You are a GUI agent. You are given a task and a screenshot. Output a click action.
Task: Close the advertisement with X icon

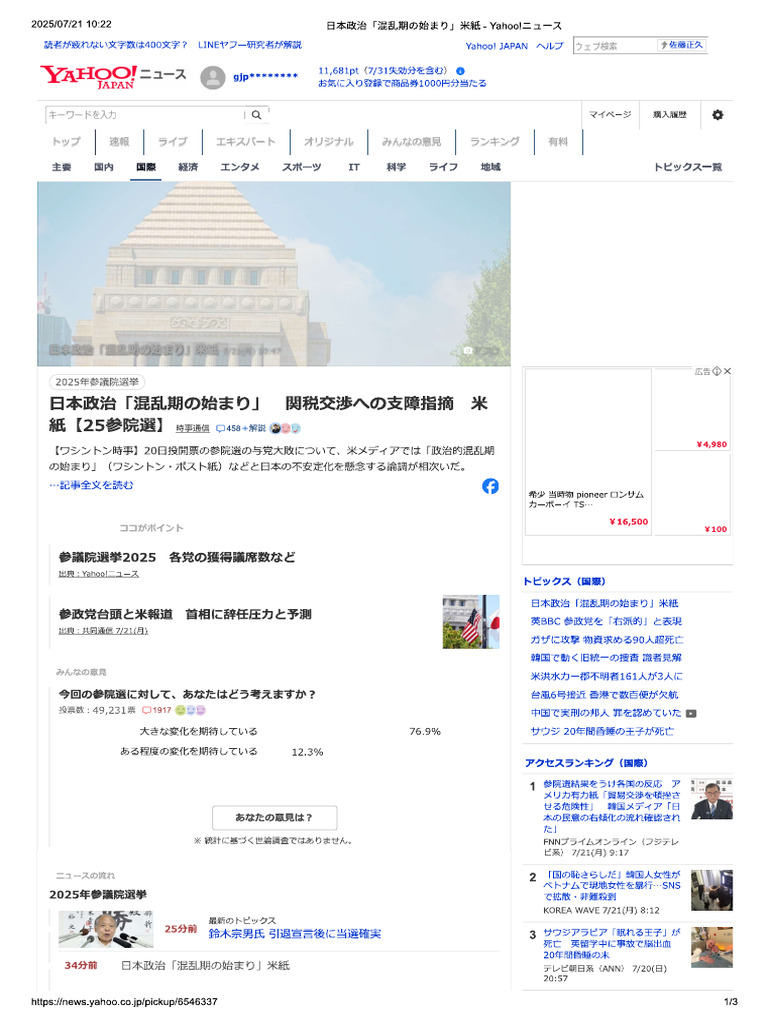coord(728,371)
